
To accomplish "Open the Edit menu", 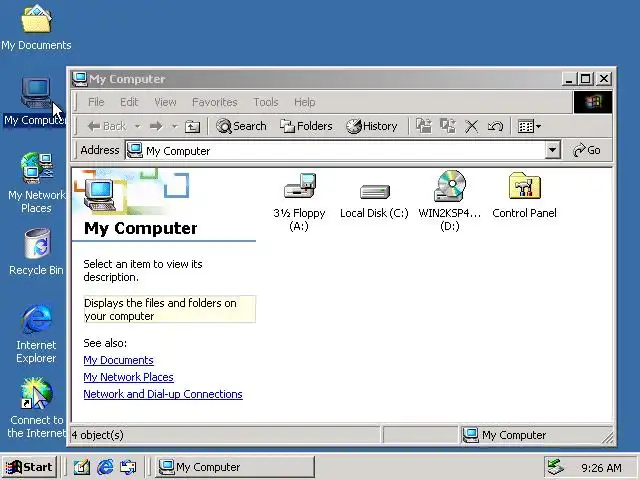I will tap(129, 102).
